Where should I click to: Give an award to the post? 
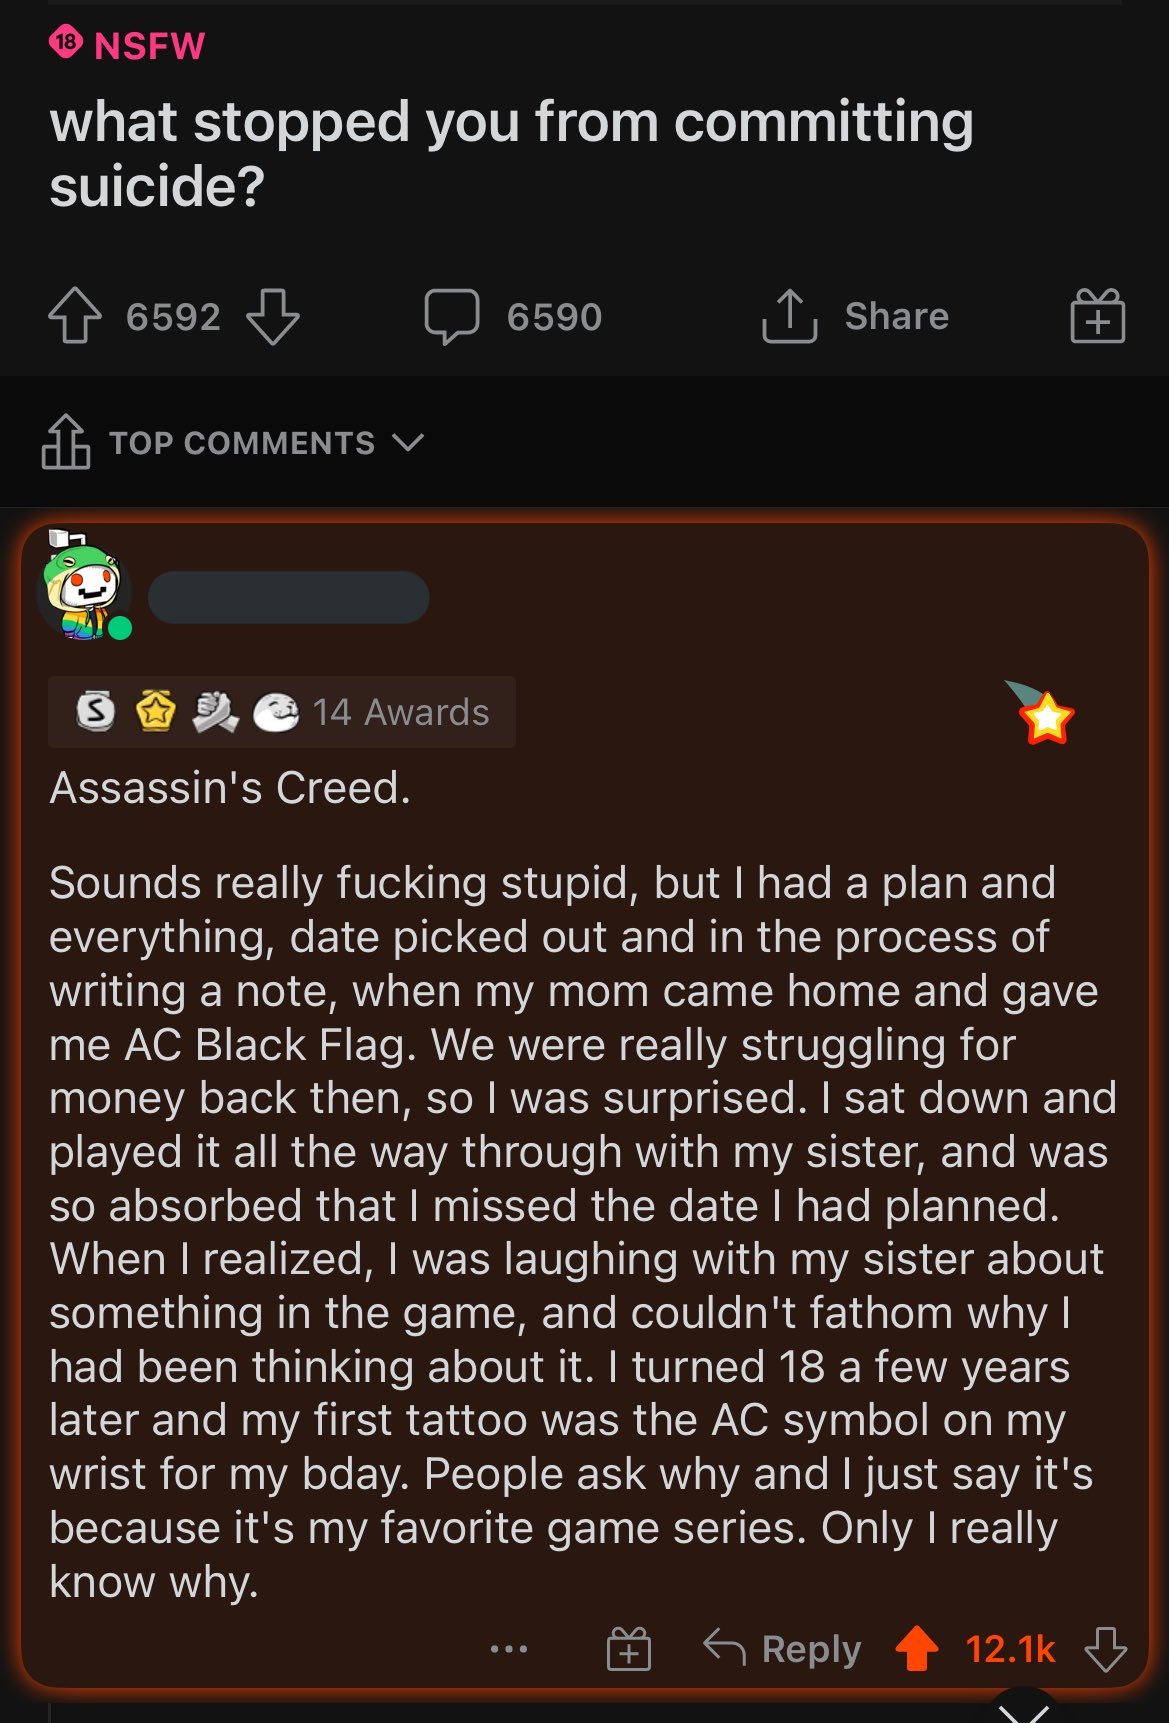point(1097,316)
